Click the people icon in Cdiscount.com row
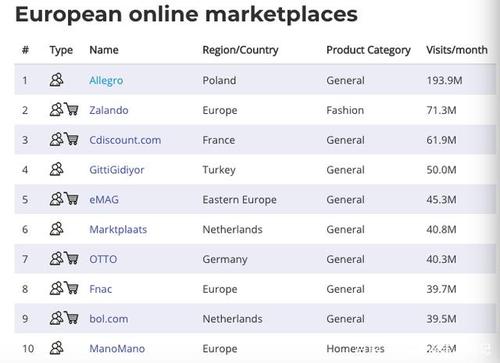Image resolution: width=500 pixels, height=363 pixels. pyautogui.click(x=56, y=139)
